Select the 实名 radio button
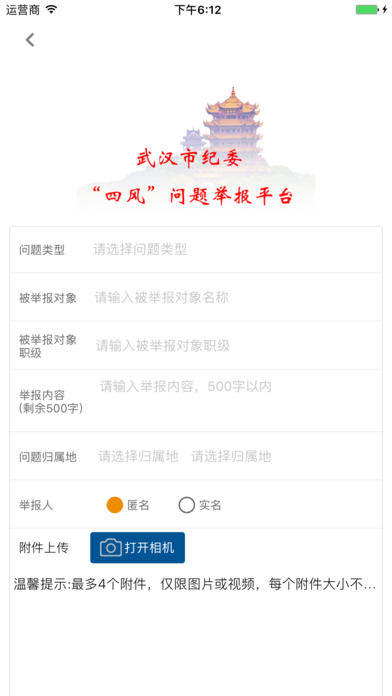Screen dimensions: 392x696 (186, 505)
